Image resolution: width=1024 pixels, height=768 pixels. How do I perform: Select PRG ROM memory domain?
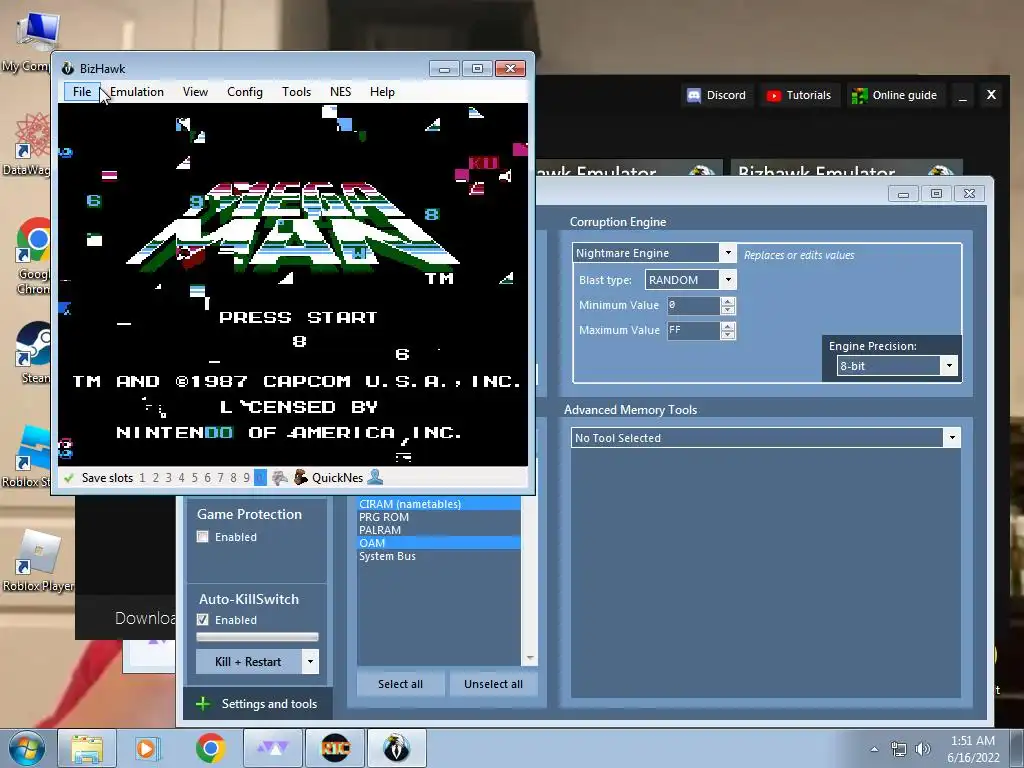pyautogui.click(x=439, y=517)
